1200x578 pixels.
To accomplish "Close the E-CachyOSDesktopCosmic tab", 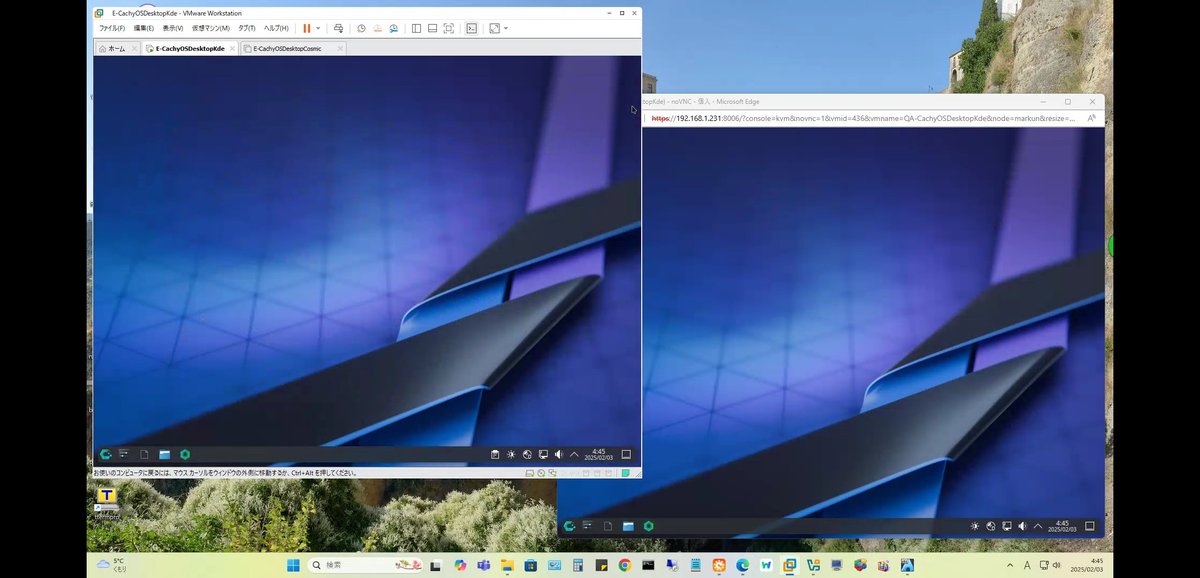I will point(340,48).
